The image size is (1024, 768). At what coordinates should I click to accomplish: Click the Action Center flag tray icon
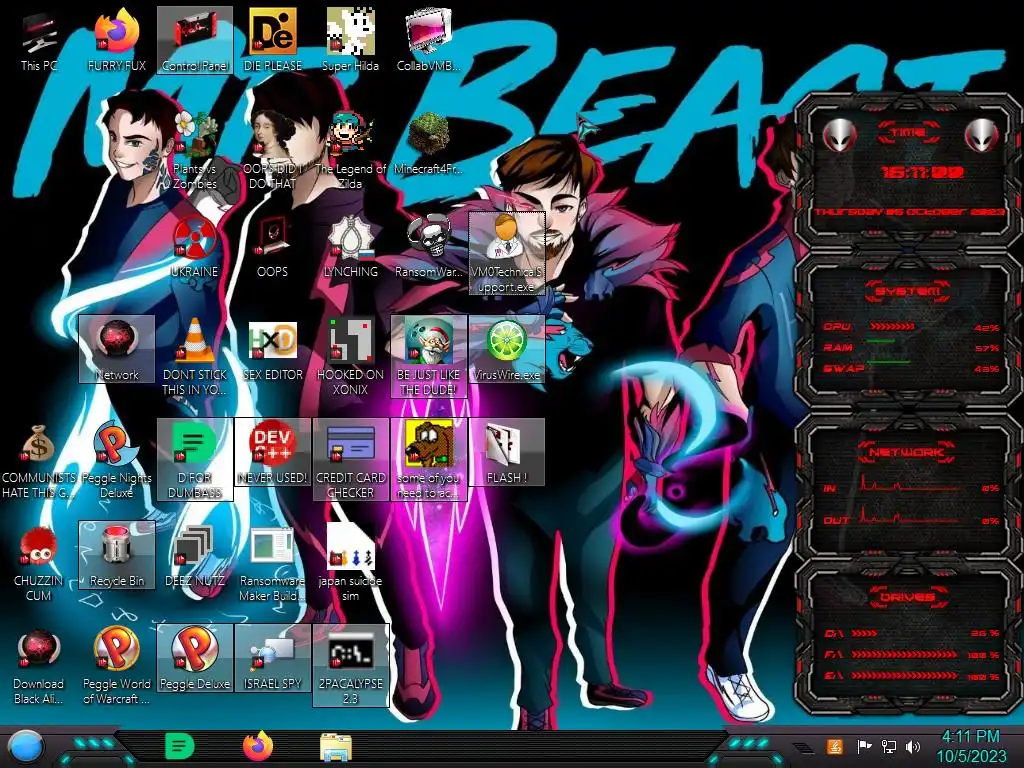click(864, 746)
